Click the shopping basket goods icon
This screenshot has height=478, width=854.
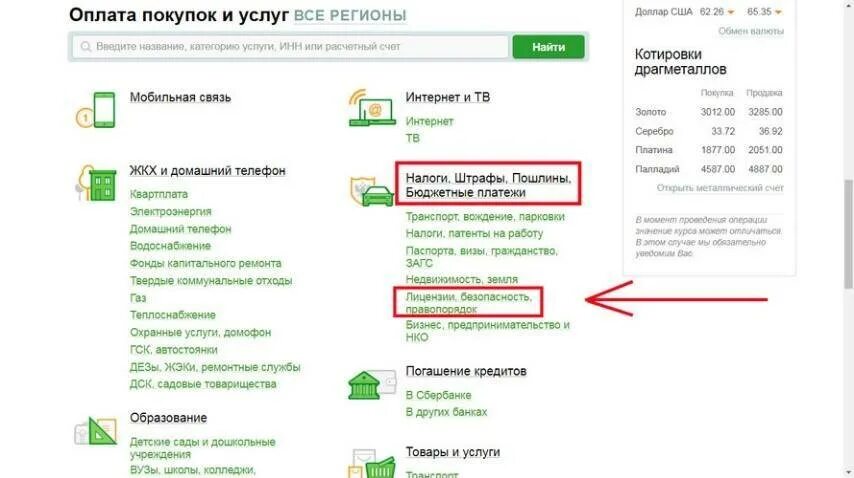373,464
